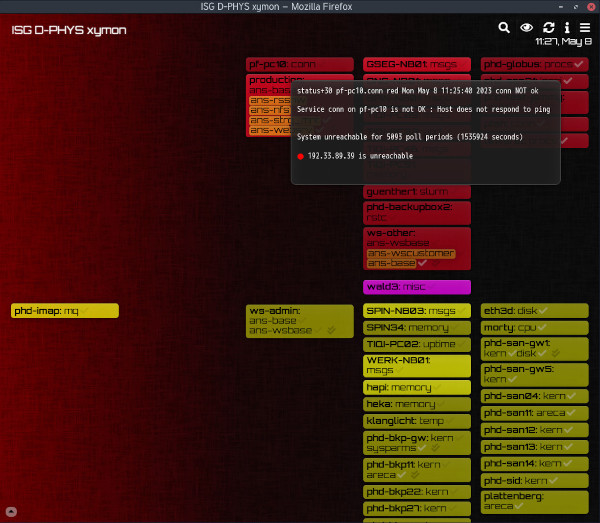
Task: Open ans-wscustomer in ws-other tile
Action: click(x=411, y=253)
